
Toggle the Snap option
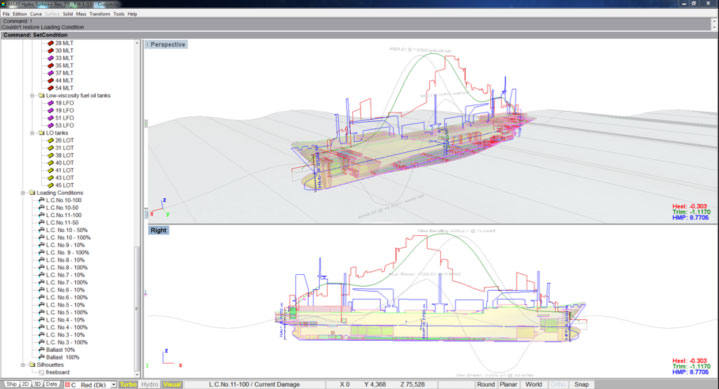[581, 384]
